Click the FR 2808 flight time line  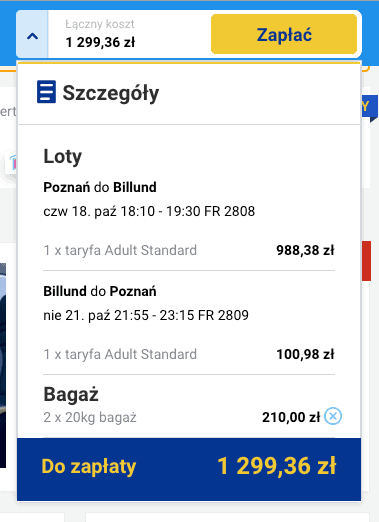pyautogui.click(x=149, y=211)
